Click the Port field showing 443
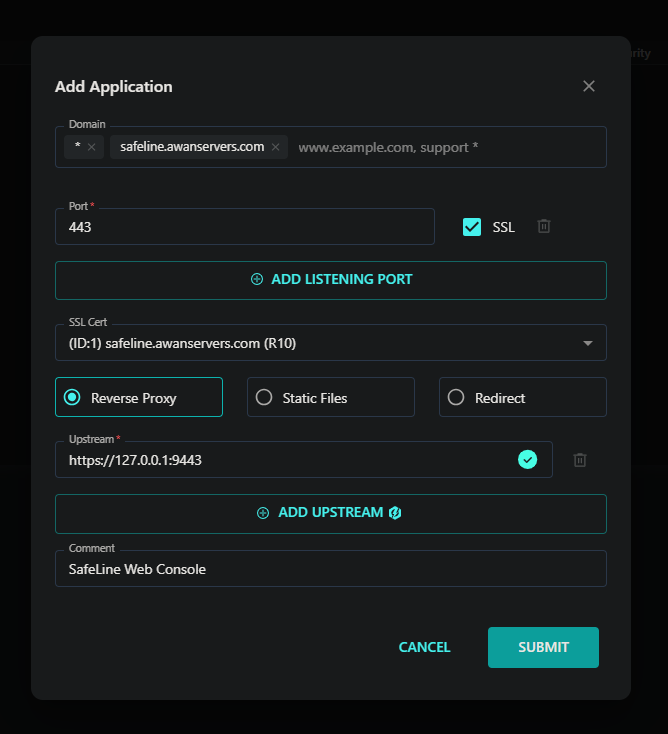 click(x=245, y=227)
